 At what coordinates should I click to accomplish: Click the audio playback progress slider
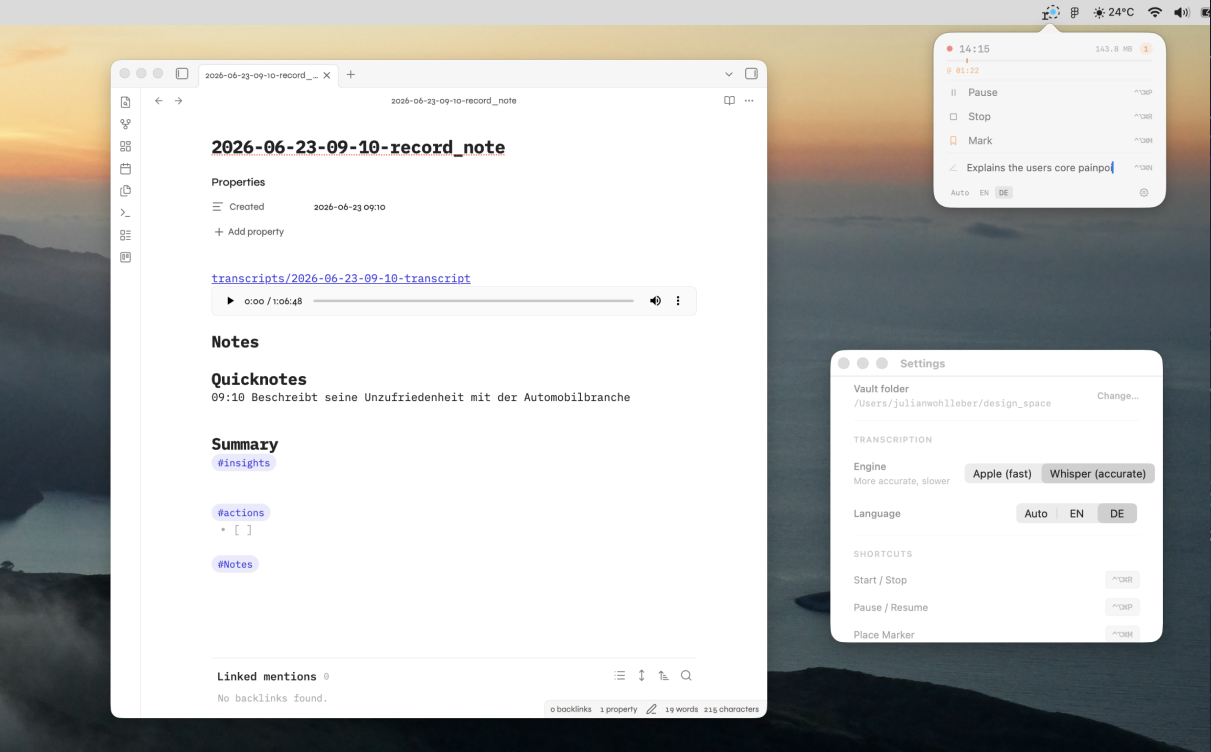pos(473,301)
